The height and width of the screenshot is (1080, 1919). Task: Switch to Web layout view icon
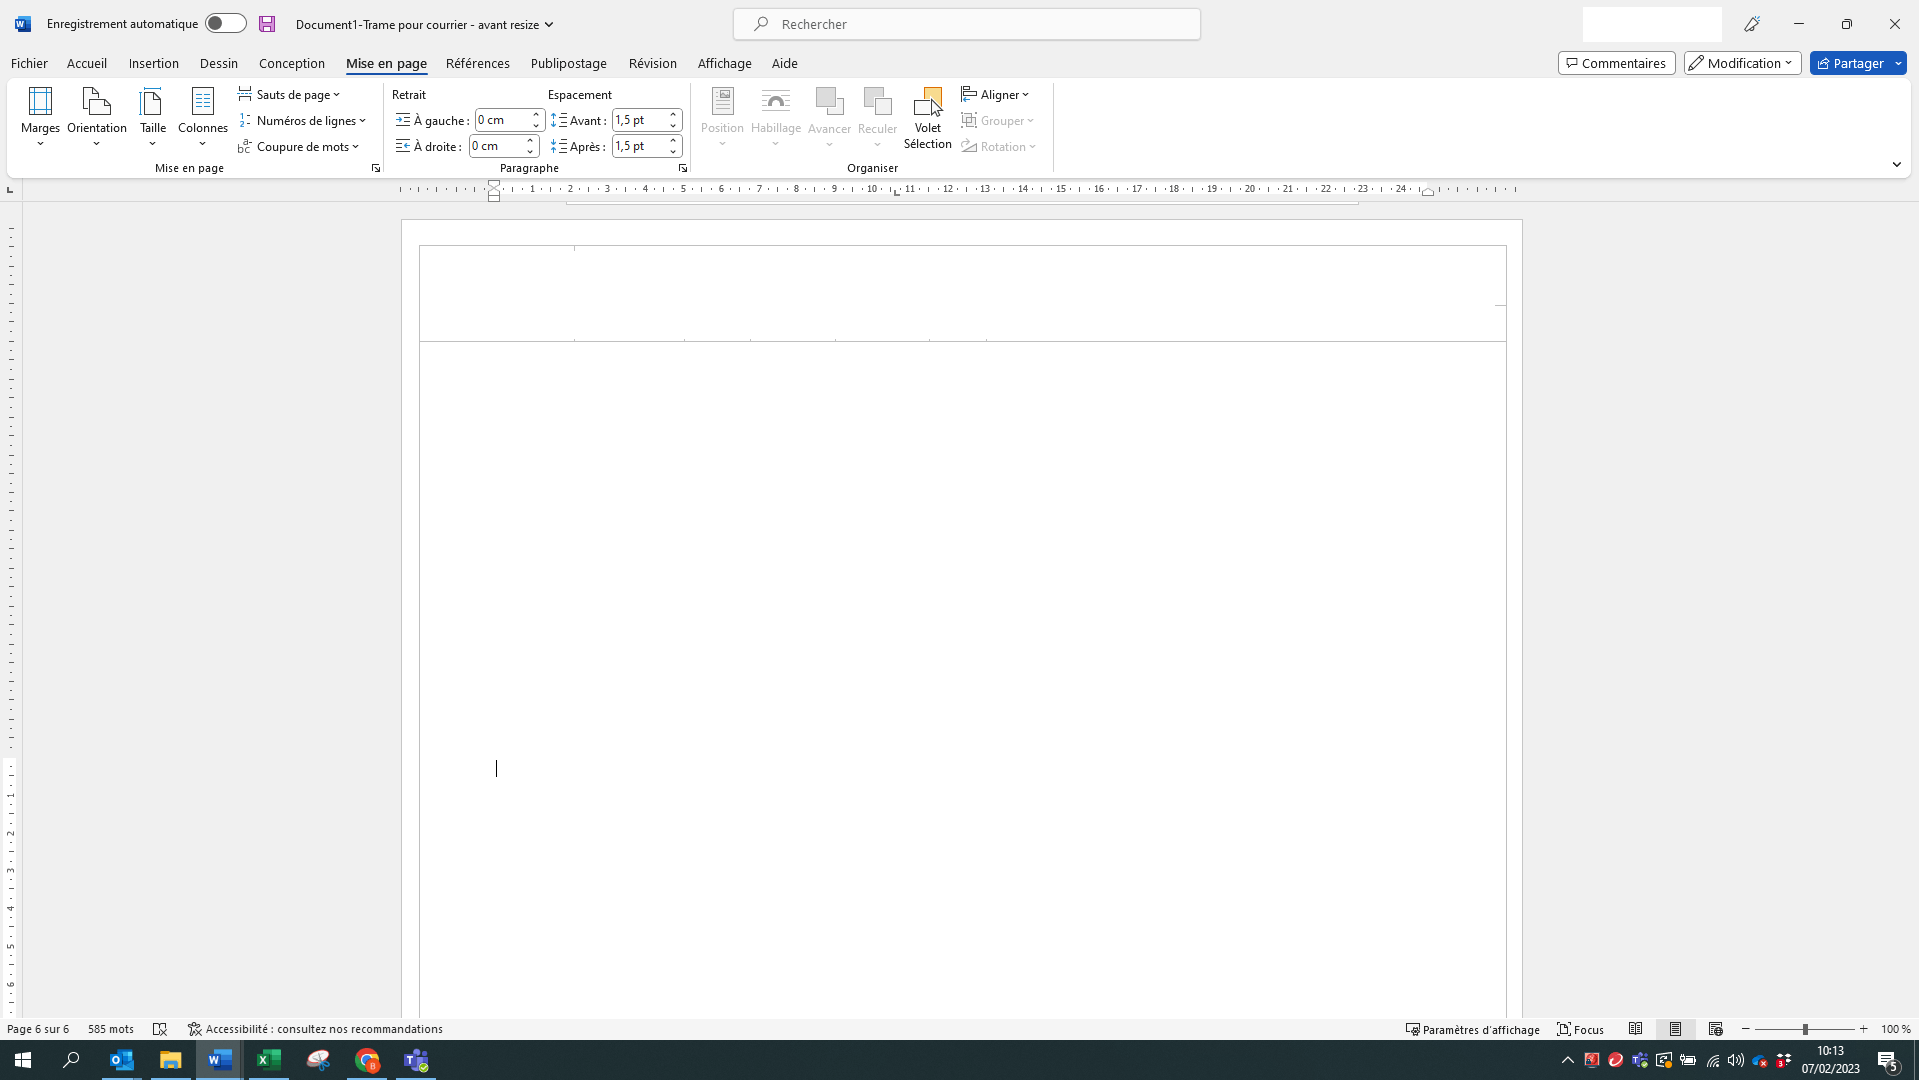1716,1029
